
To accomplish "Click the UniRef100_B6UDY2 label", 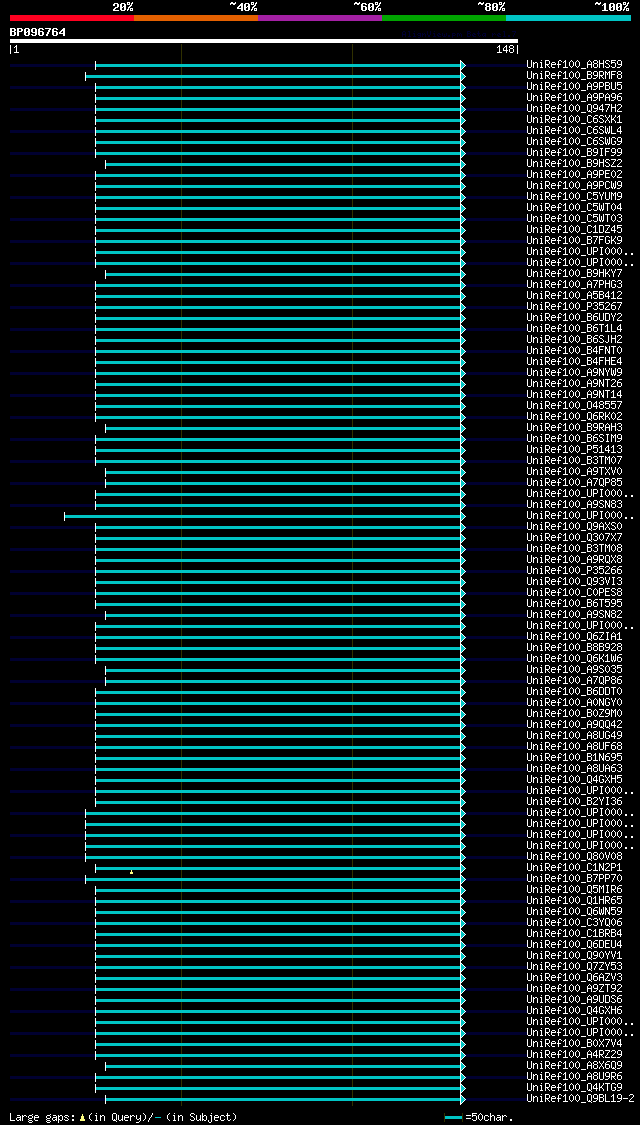I will click(x=574, y=318).
